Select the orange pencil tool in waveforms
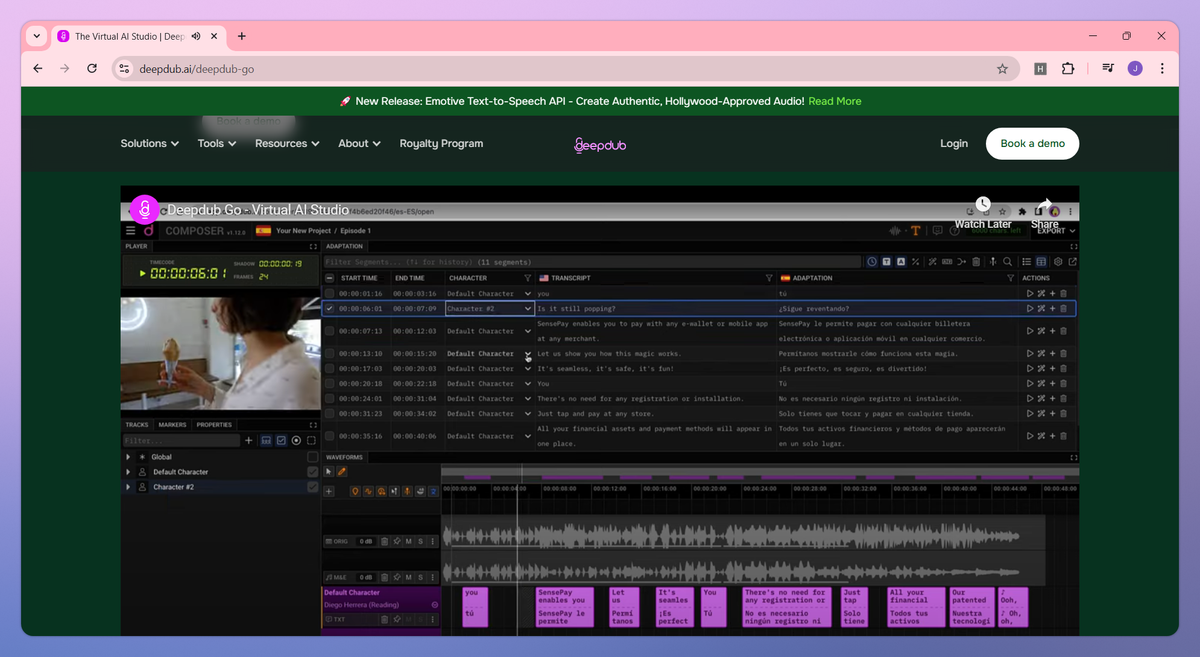Image resolution: width=1200 pixels, height=657 pixels. tap(342, 471)
